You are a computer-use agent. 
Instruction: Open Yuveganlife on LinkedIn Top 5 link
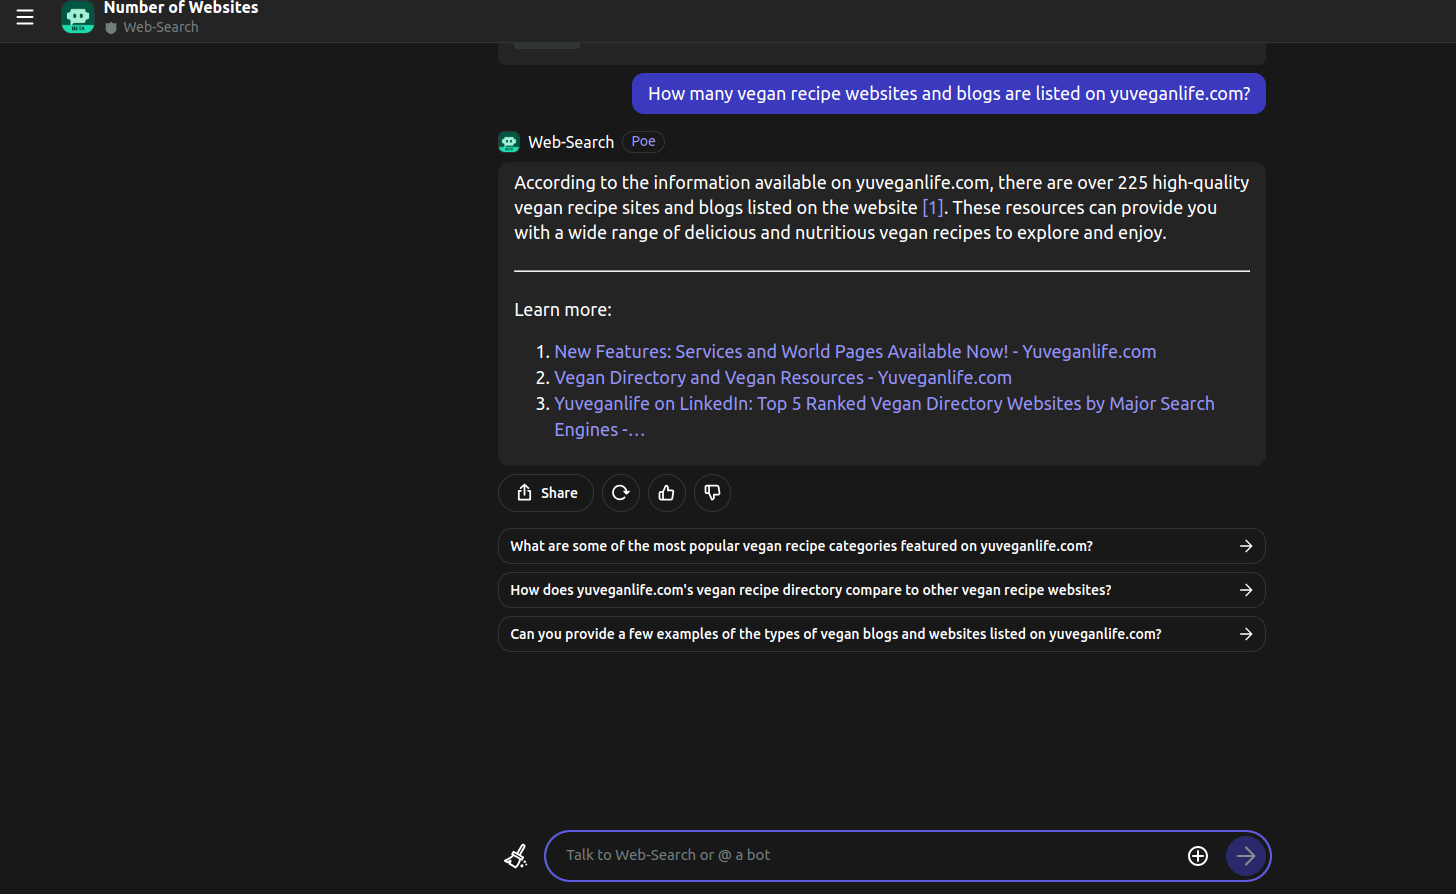click(x=884, y=417)
